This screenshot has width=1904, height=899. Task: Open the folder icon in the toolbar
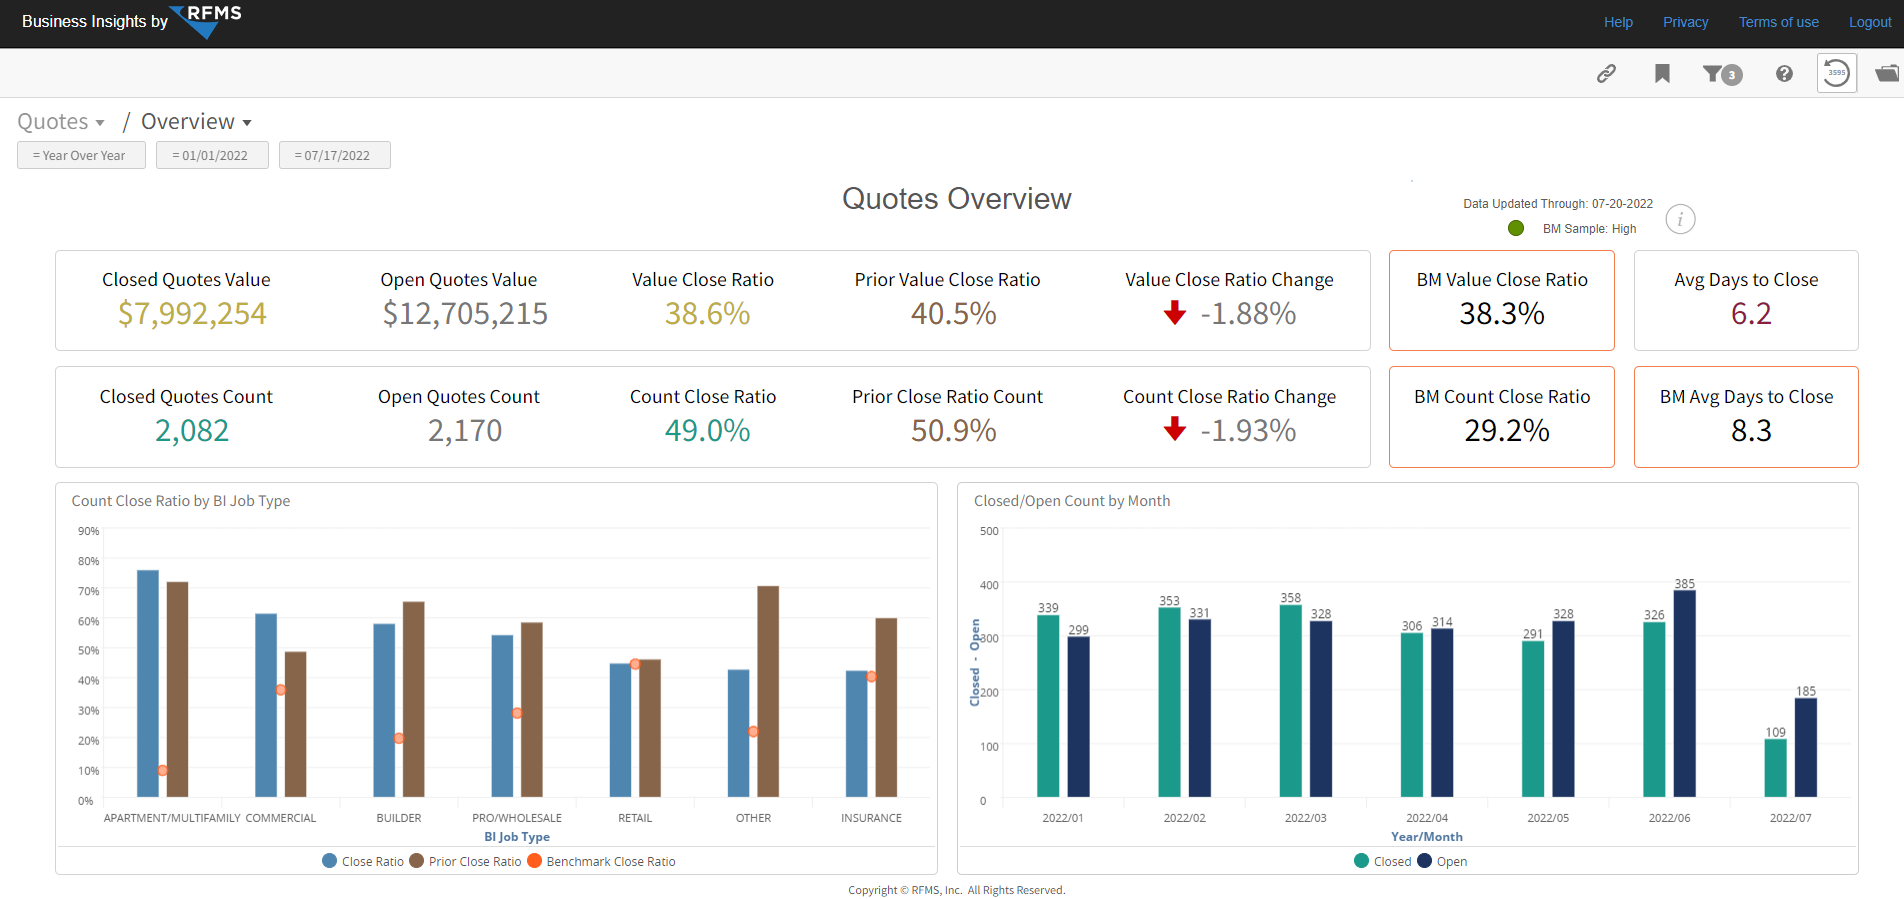tap(1887, 73)
